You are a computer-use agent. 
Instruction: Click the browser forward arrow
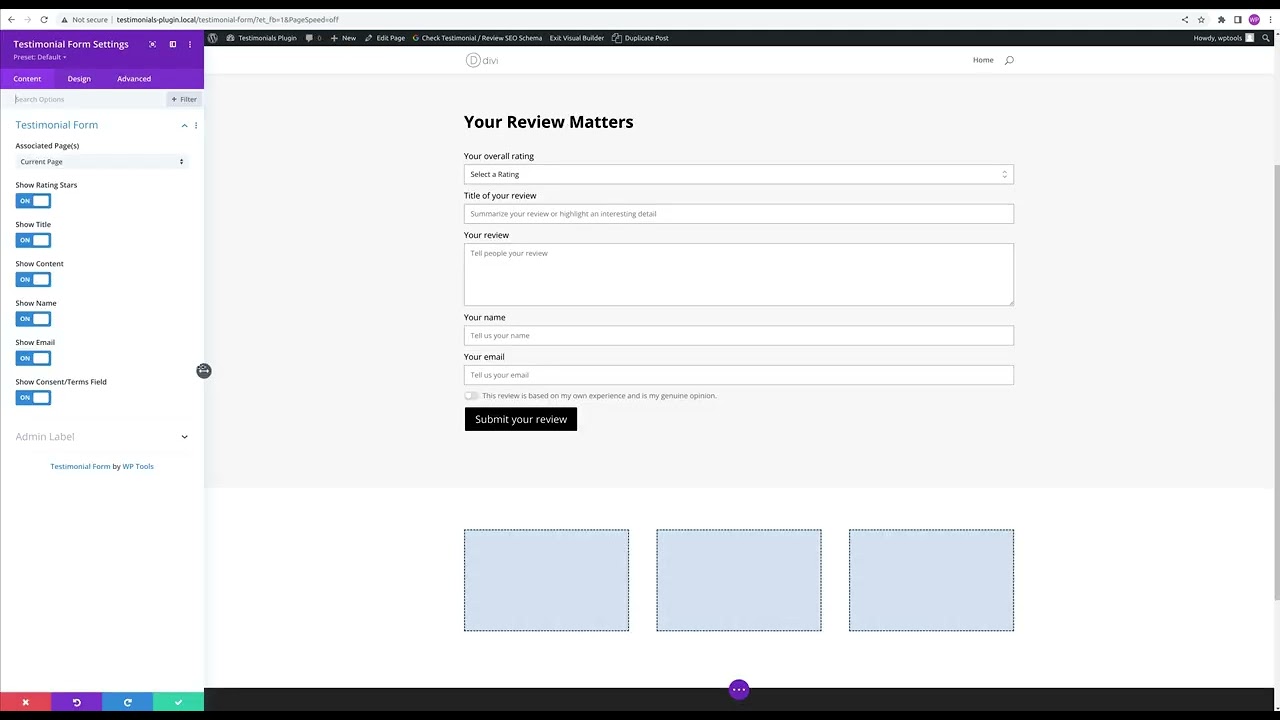(x=27, y=19)
